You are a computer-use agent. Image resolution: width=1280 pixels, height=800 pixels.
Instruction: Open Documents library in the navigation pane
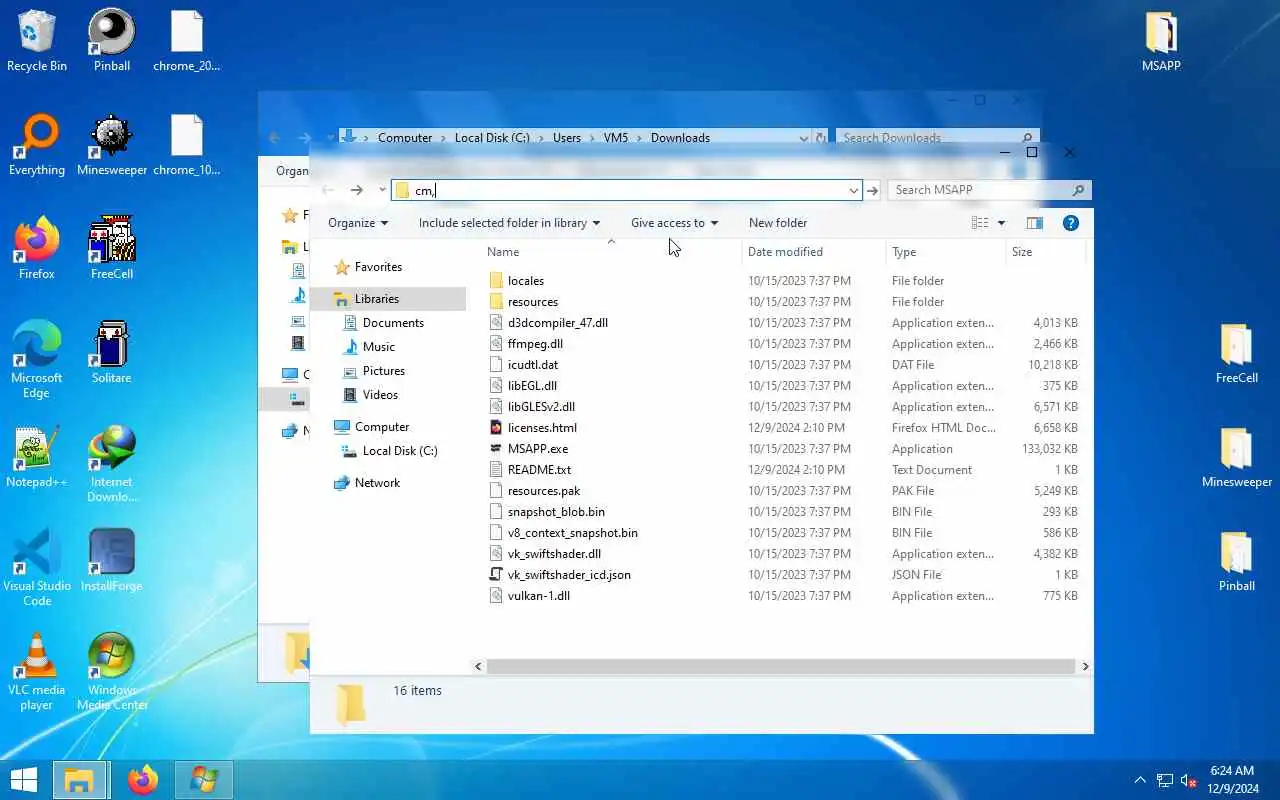[x=393, y=323]
